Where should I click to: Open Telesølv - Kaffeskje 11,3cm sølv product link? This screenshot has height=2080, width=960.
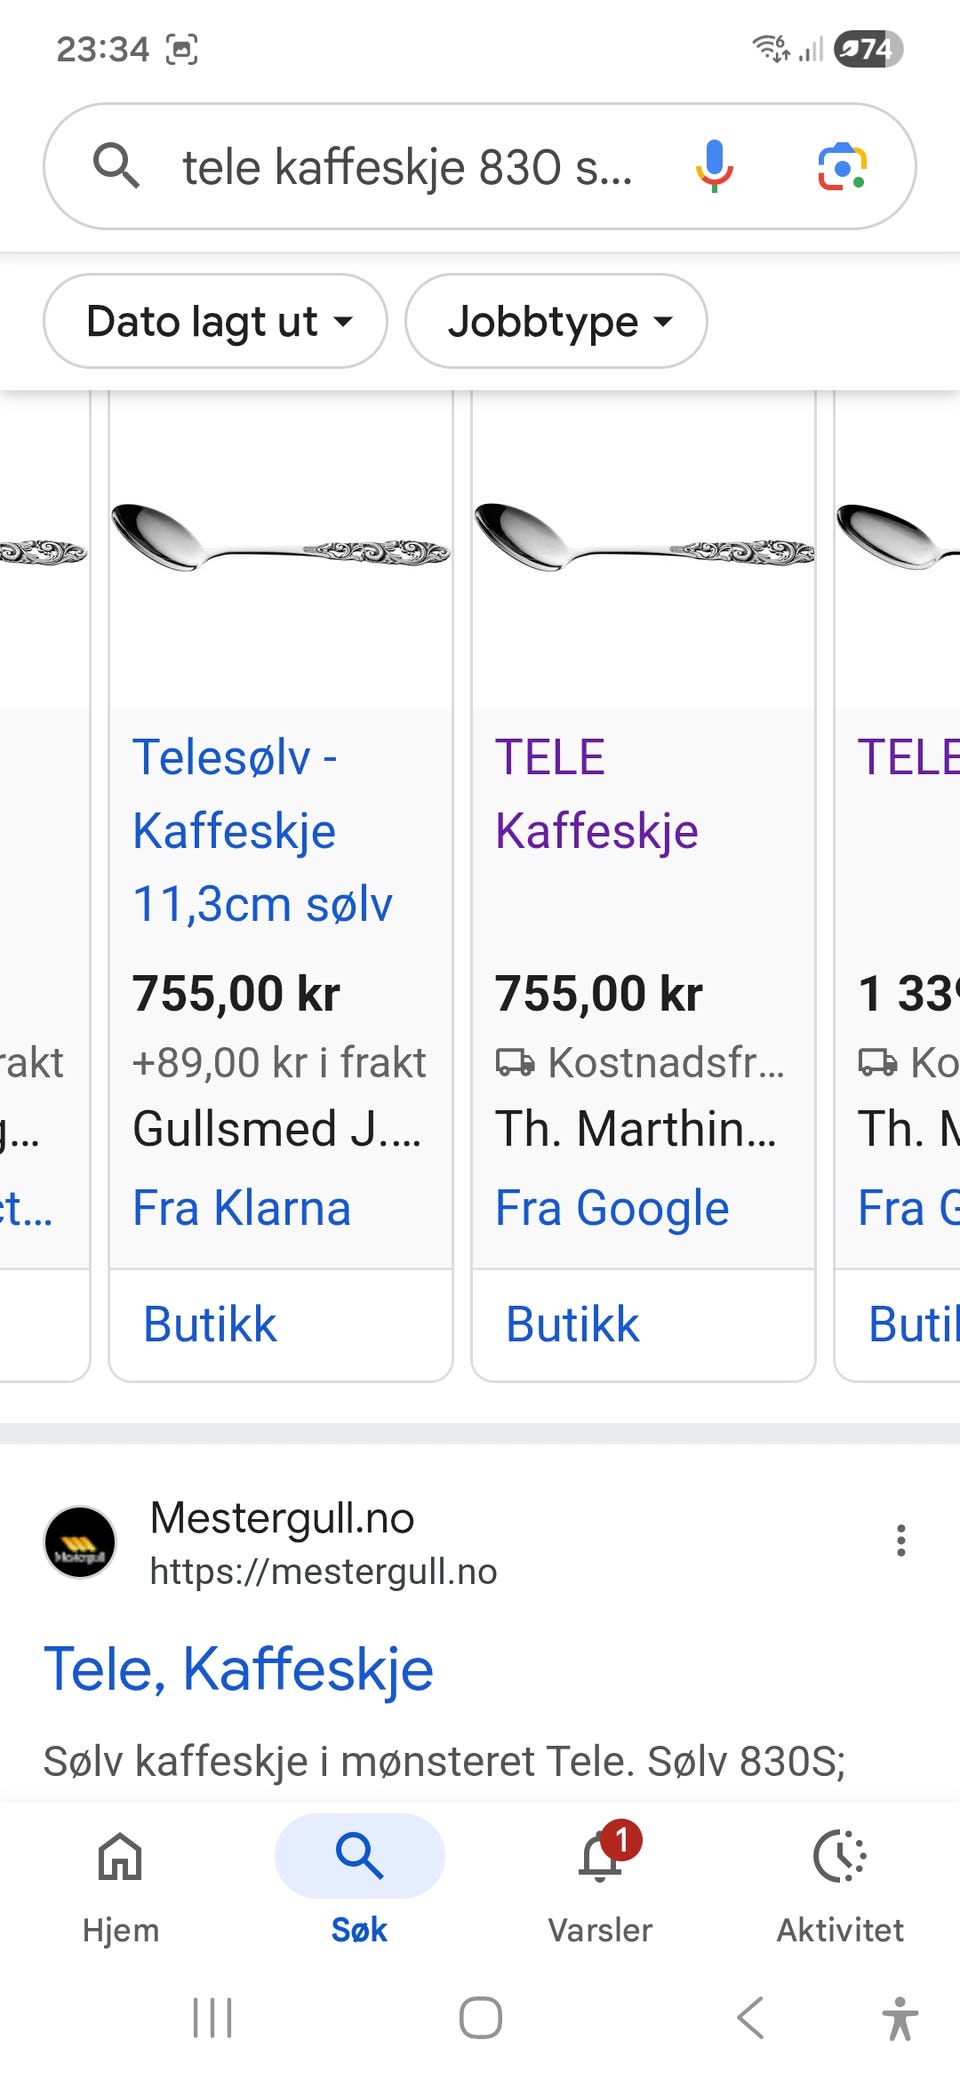[263, 828]
